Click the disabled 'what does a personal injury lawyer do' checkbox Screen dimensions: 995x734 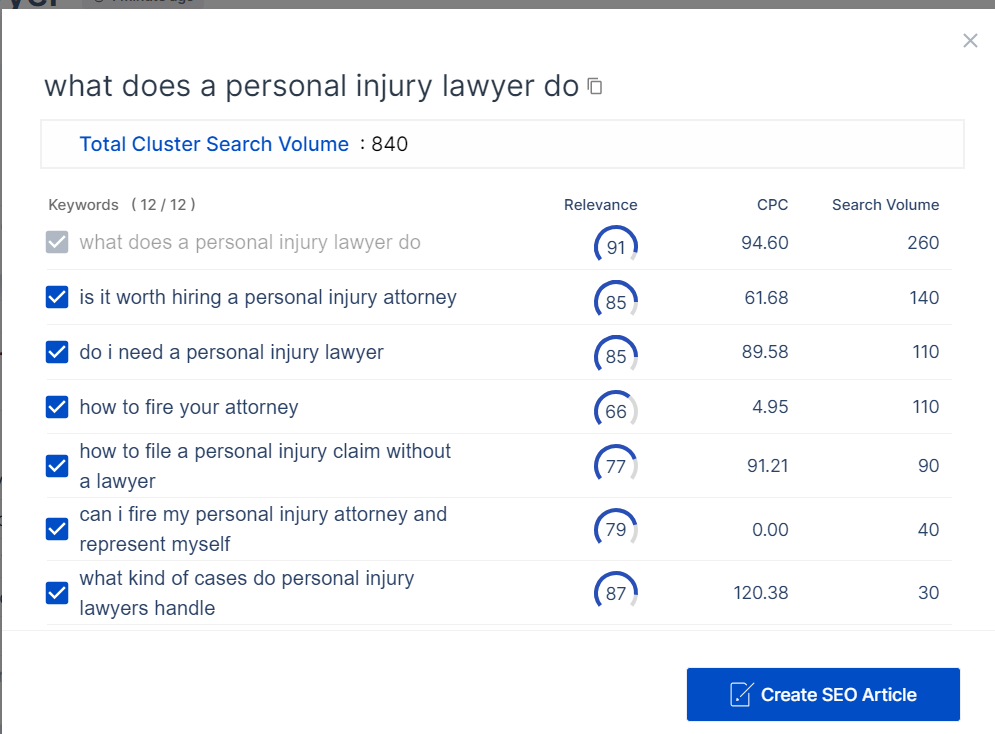[57, 243]
